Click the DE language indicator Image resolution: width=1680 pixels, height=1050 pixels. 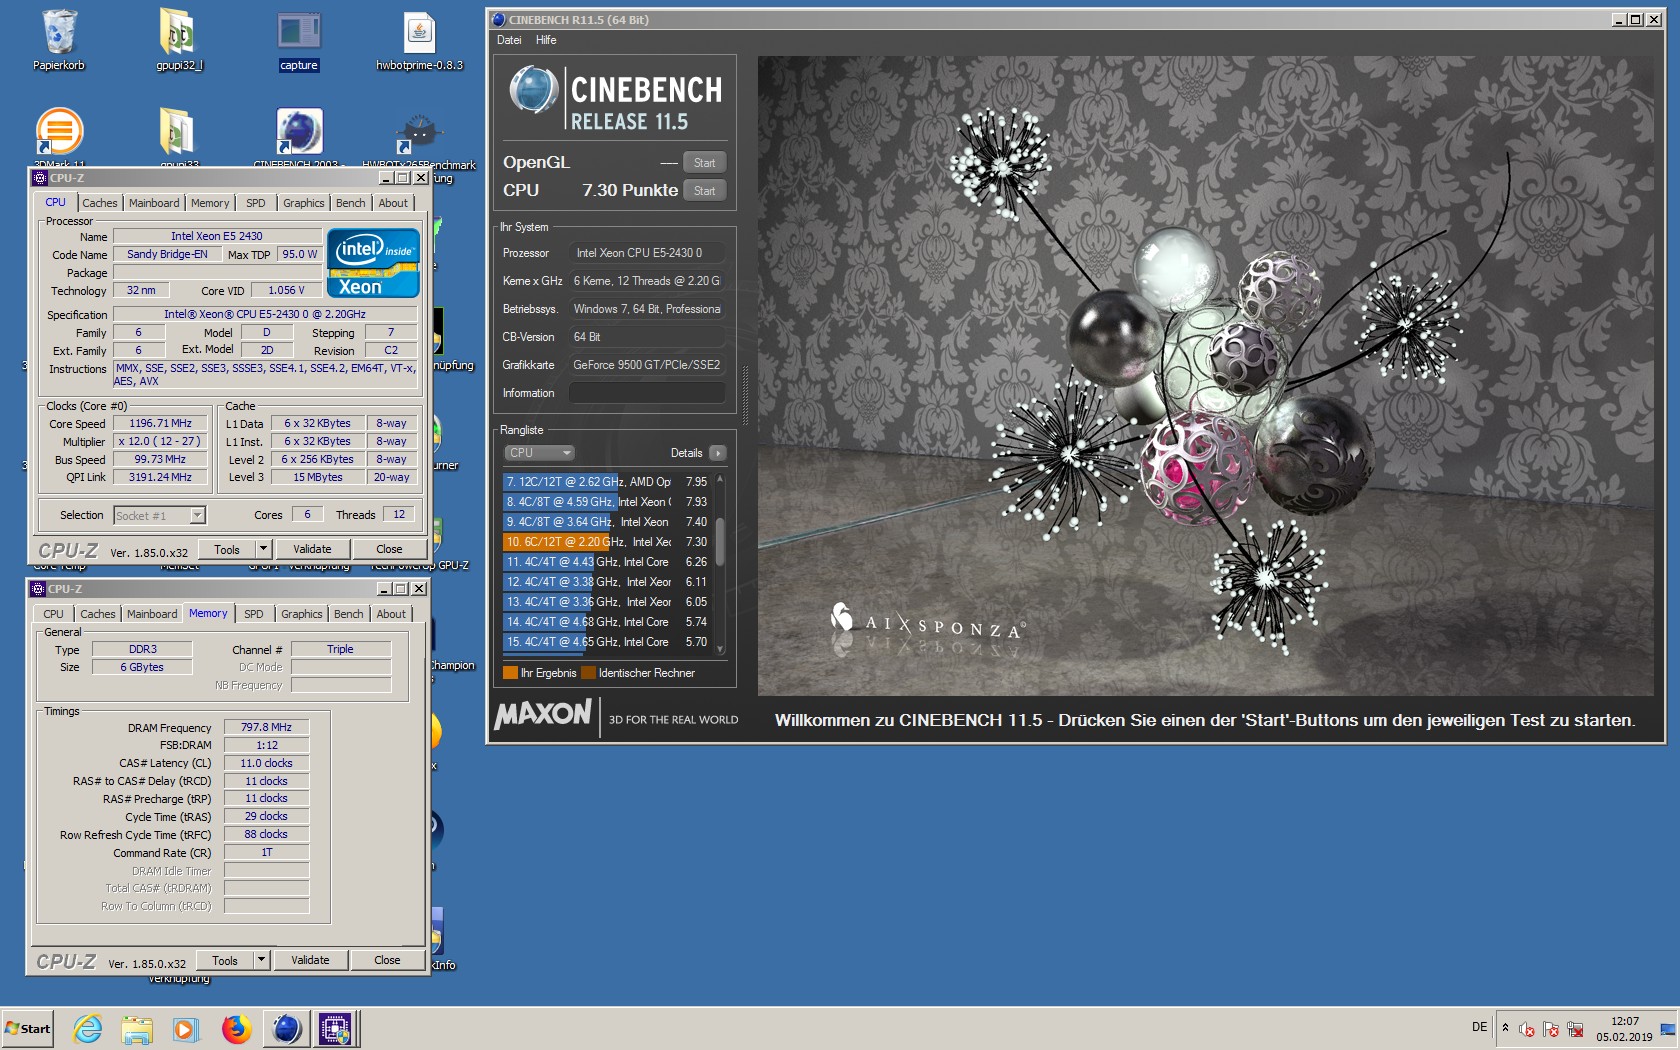(1479, 1027)
